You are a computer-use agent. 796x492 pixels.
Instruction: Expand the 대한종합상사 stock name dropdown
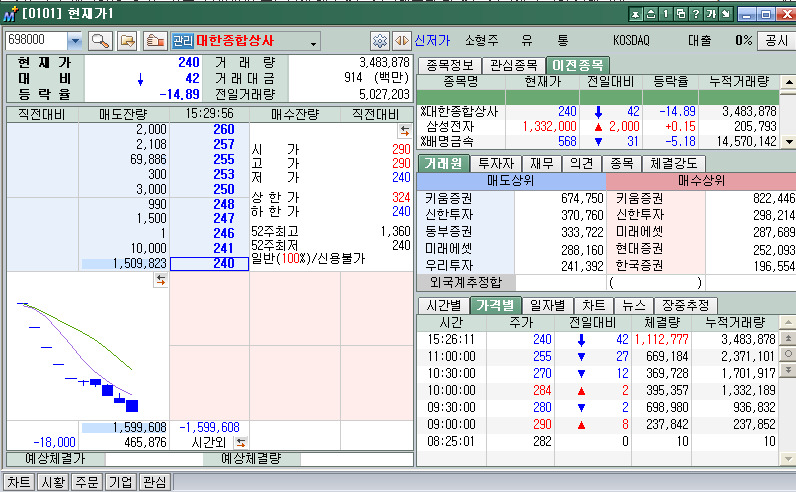pyautogui.click(x=313, y=44)
